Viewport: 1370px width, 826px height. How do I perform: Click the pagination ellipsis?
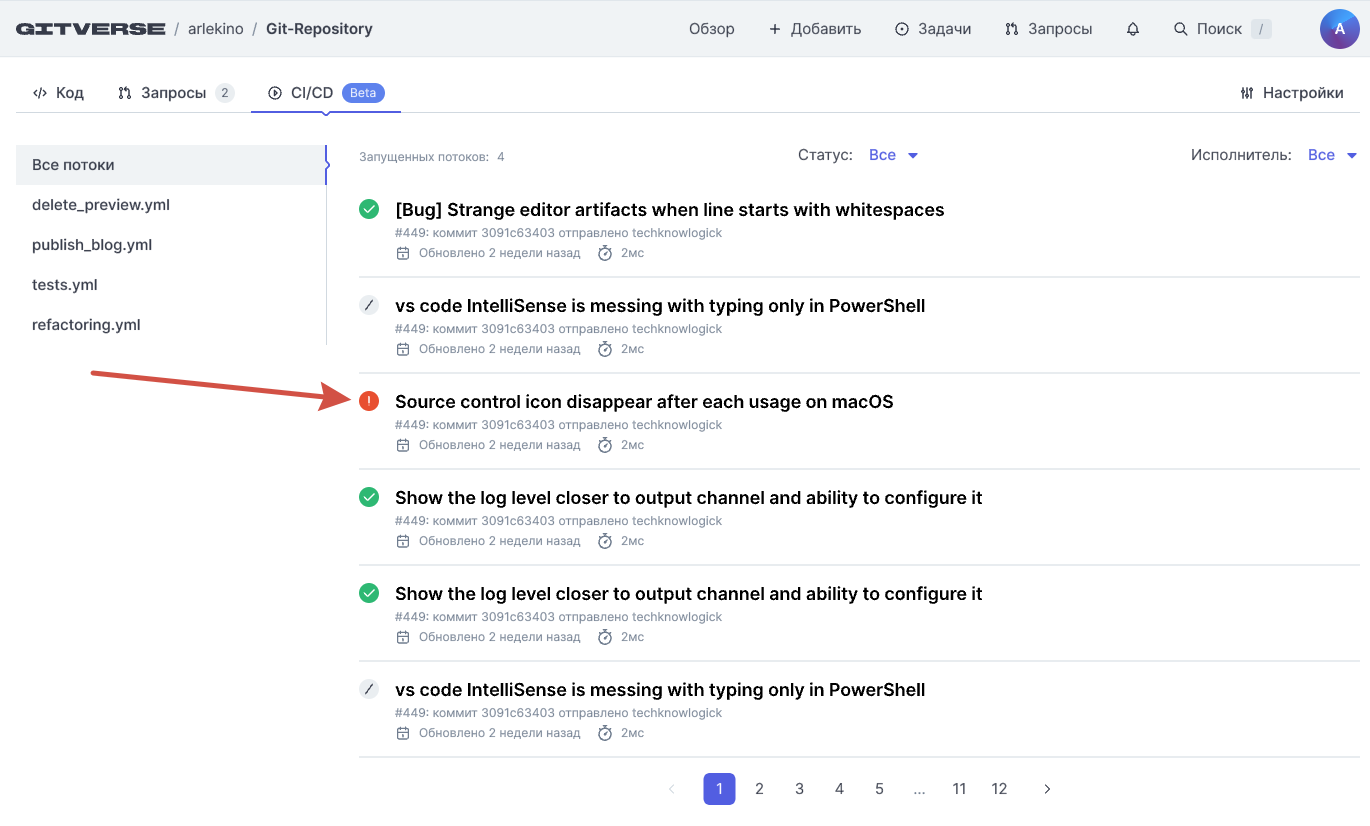(919, 789)
